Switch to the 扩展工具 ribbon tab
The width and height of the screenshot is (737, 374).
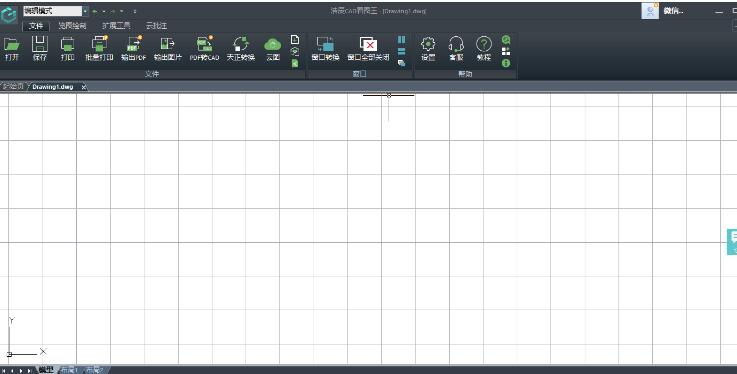click(116, 26)
